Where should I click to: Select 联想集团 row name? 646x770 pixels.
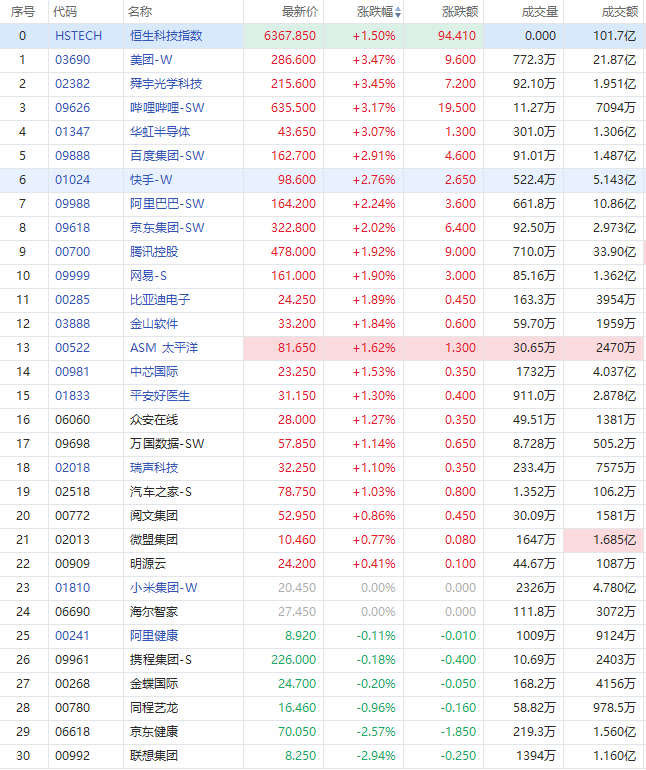[x=154, y=756]
